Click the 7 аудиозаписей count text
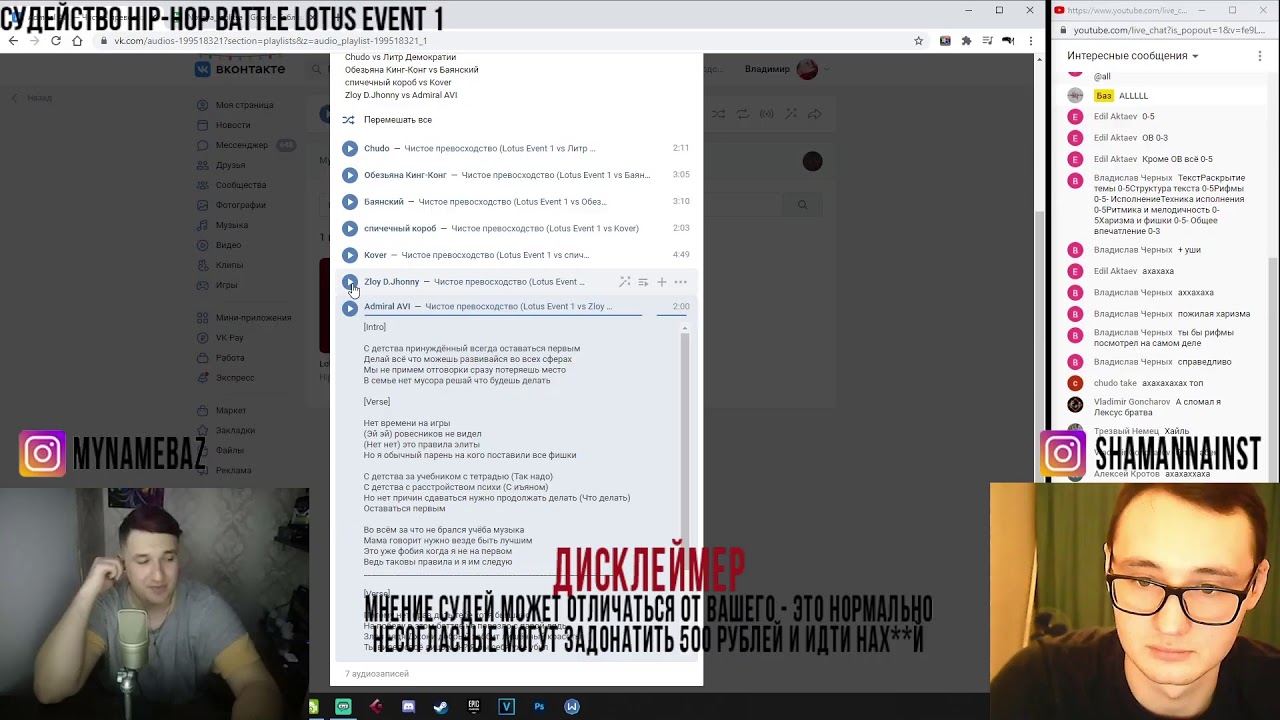This screenshot has height=720, width=1280. click(x=377, y=674)
